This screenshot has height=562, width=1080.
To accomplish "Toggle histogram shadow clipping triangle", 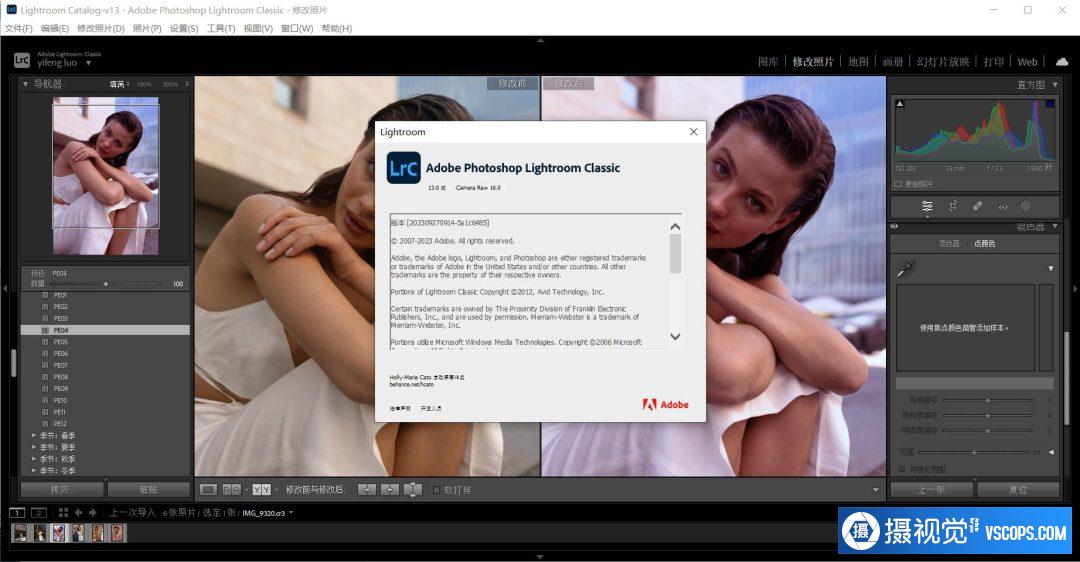I will 900,104.
